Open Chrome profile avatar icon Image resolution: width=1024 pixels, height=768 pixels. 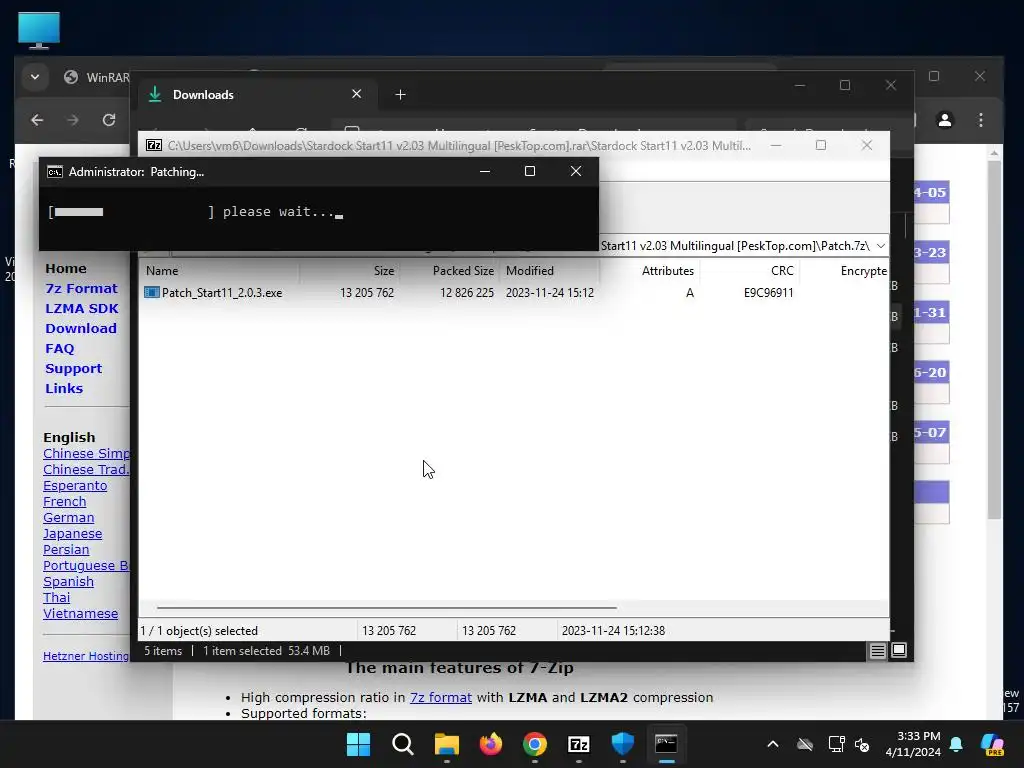coord(944,120)
